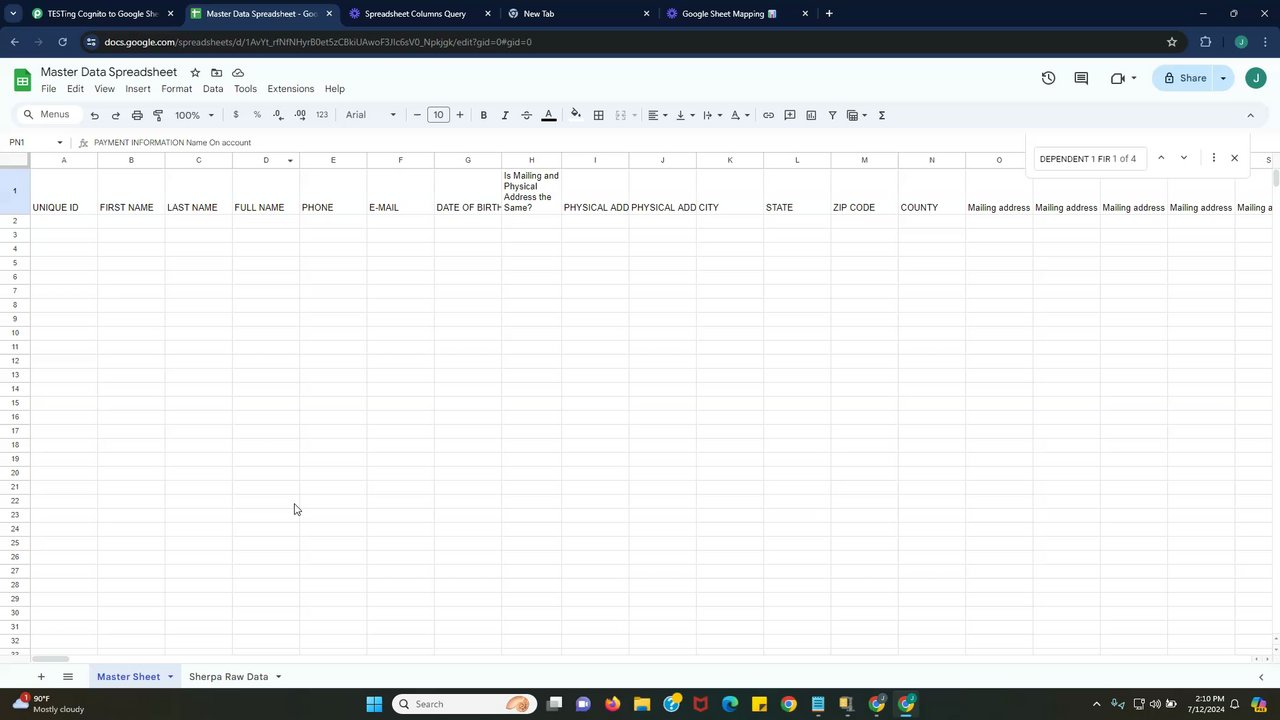Click the redo arrow icon
Image resolution: width=1280 pixels, height=720 pixels.
(116, 115)
